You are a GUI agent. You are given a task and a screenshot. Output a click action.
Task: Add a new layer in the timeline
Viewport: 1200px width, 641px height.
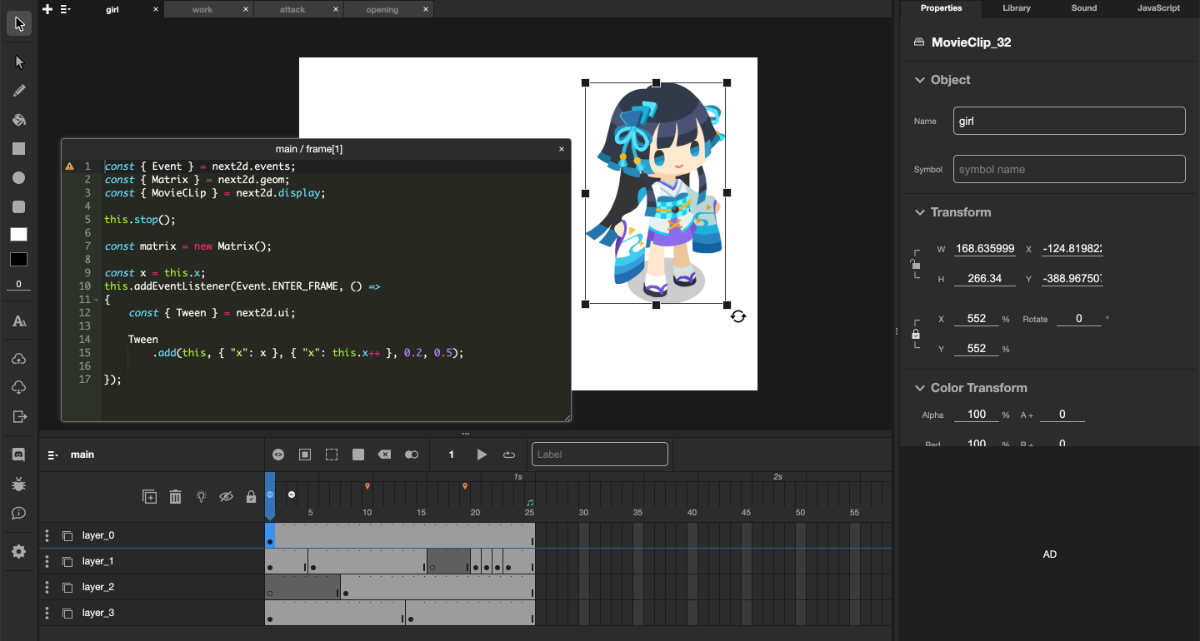click(149, 496)
